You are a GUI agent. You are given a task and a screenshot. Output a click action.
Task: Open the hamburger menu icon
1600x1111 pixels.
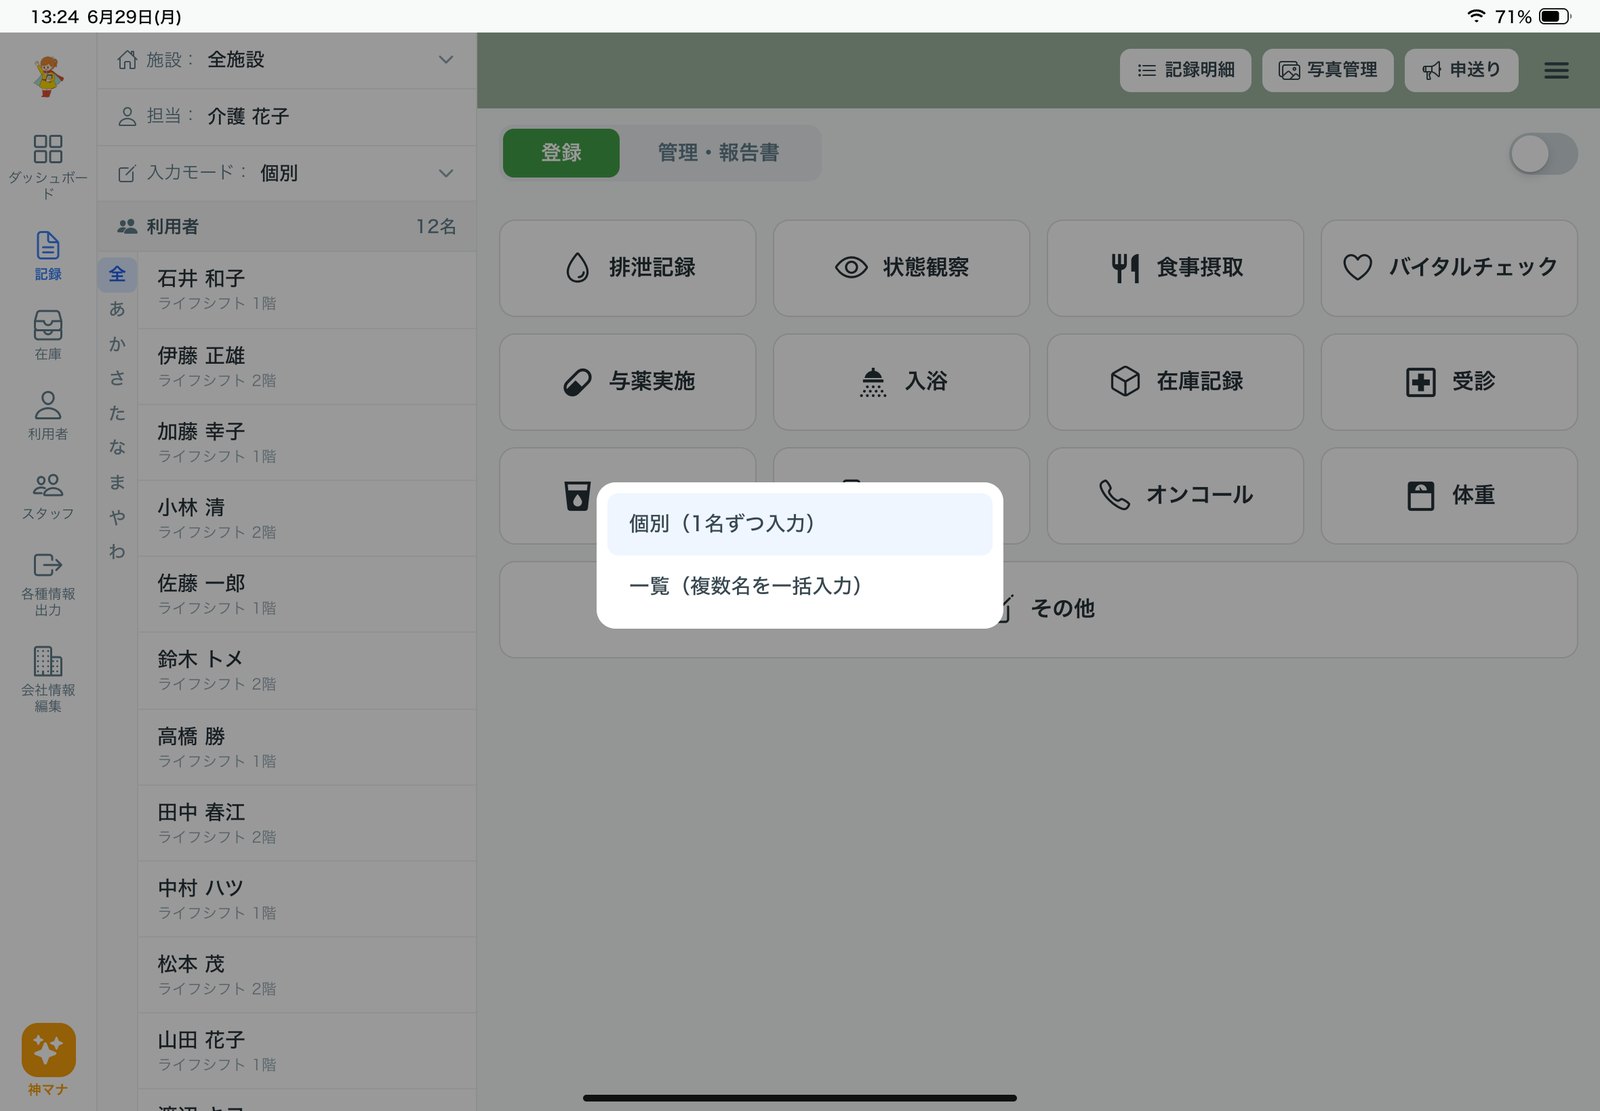pyautogui.click(x=1556, y=70)
